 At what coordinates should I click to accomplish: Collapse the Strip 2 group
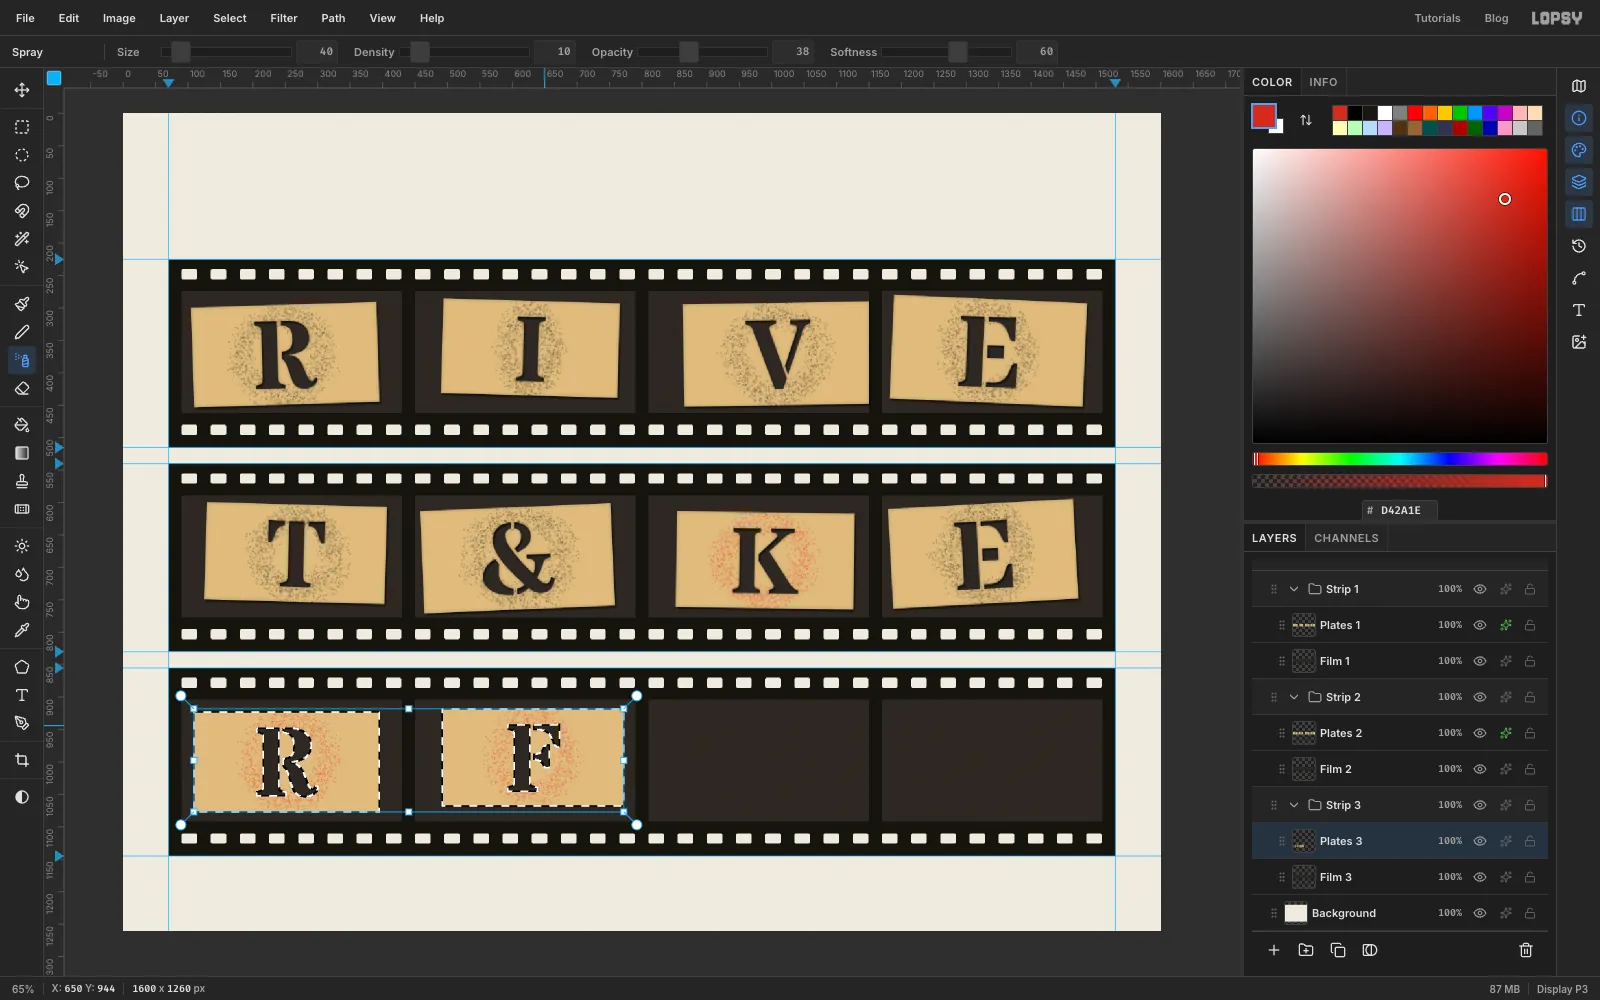(1294, 697)
